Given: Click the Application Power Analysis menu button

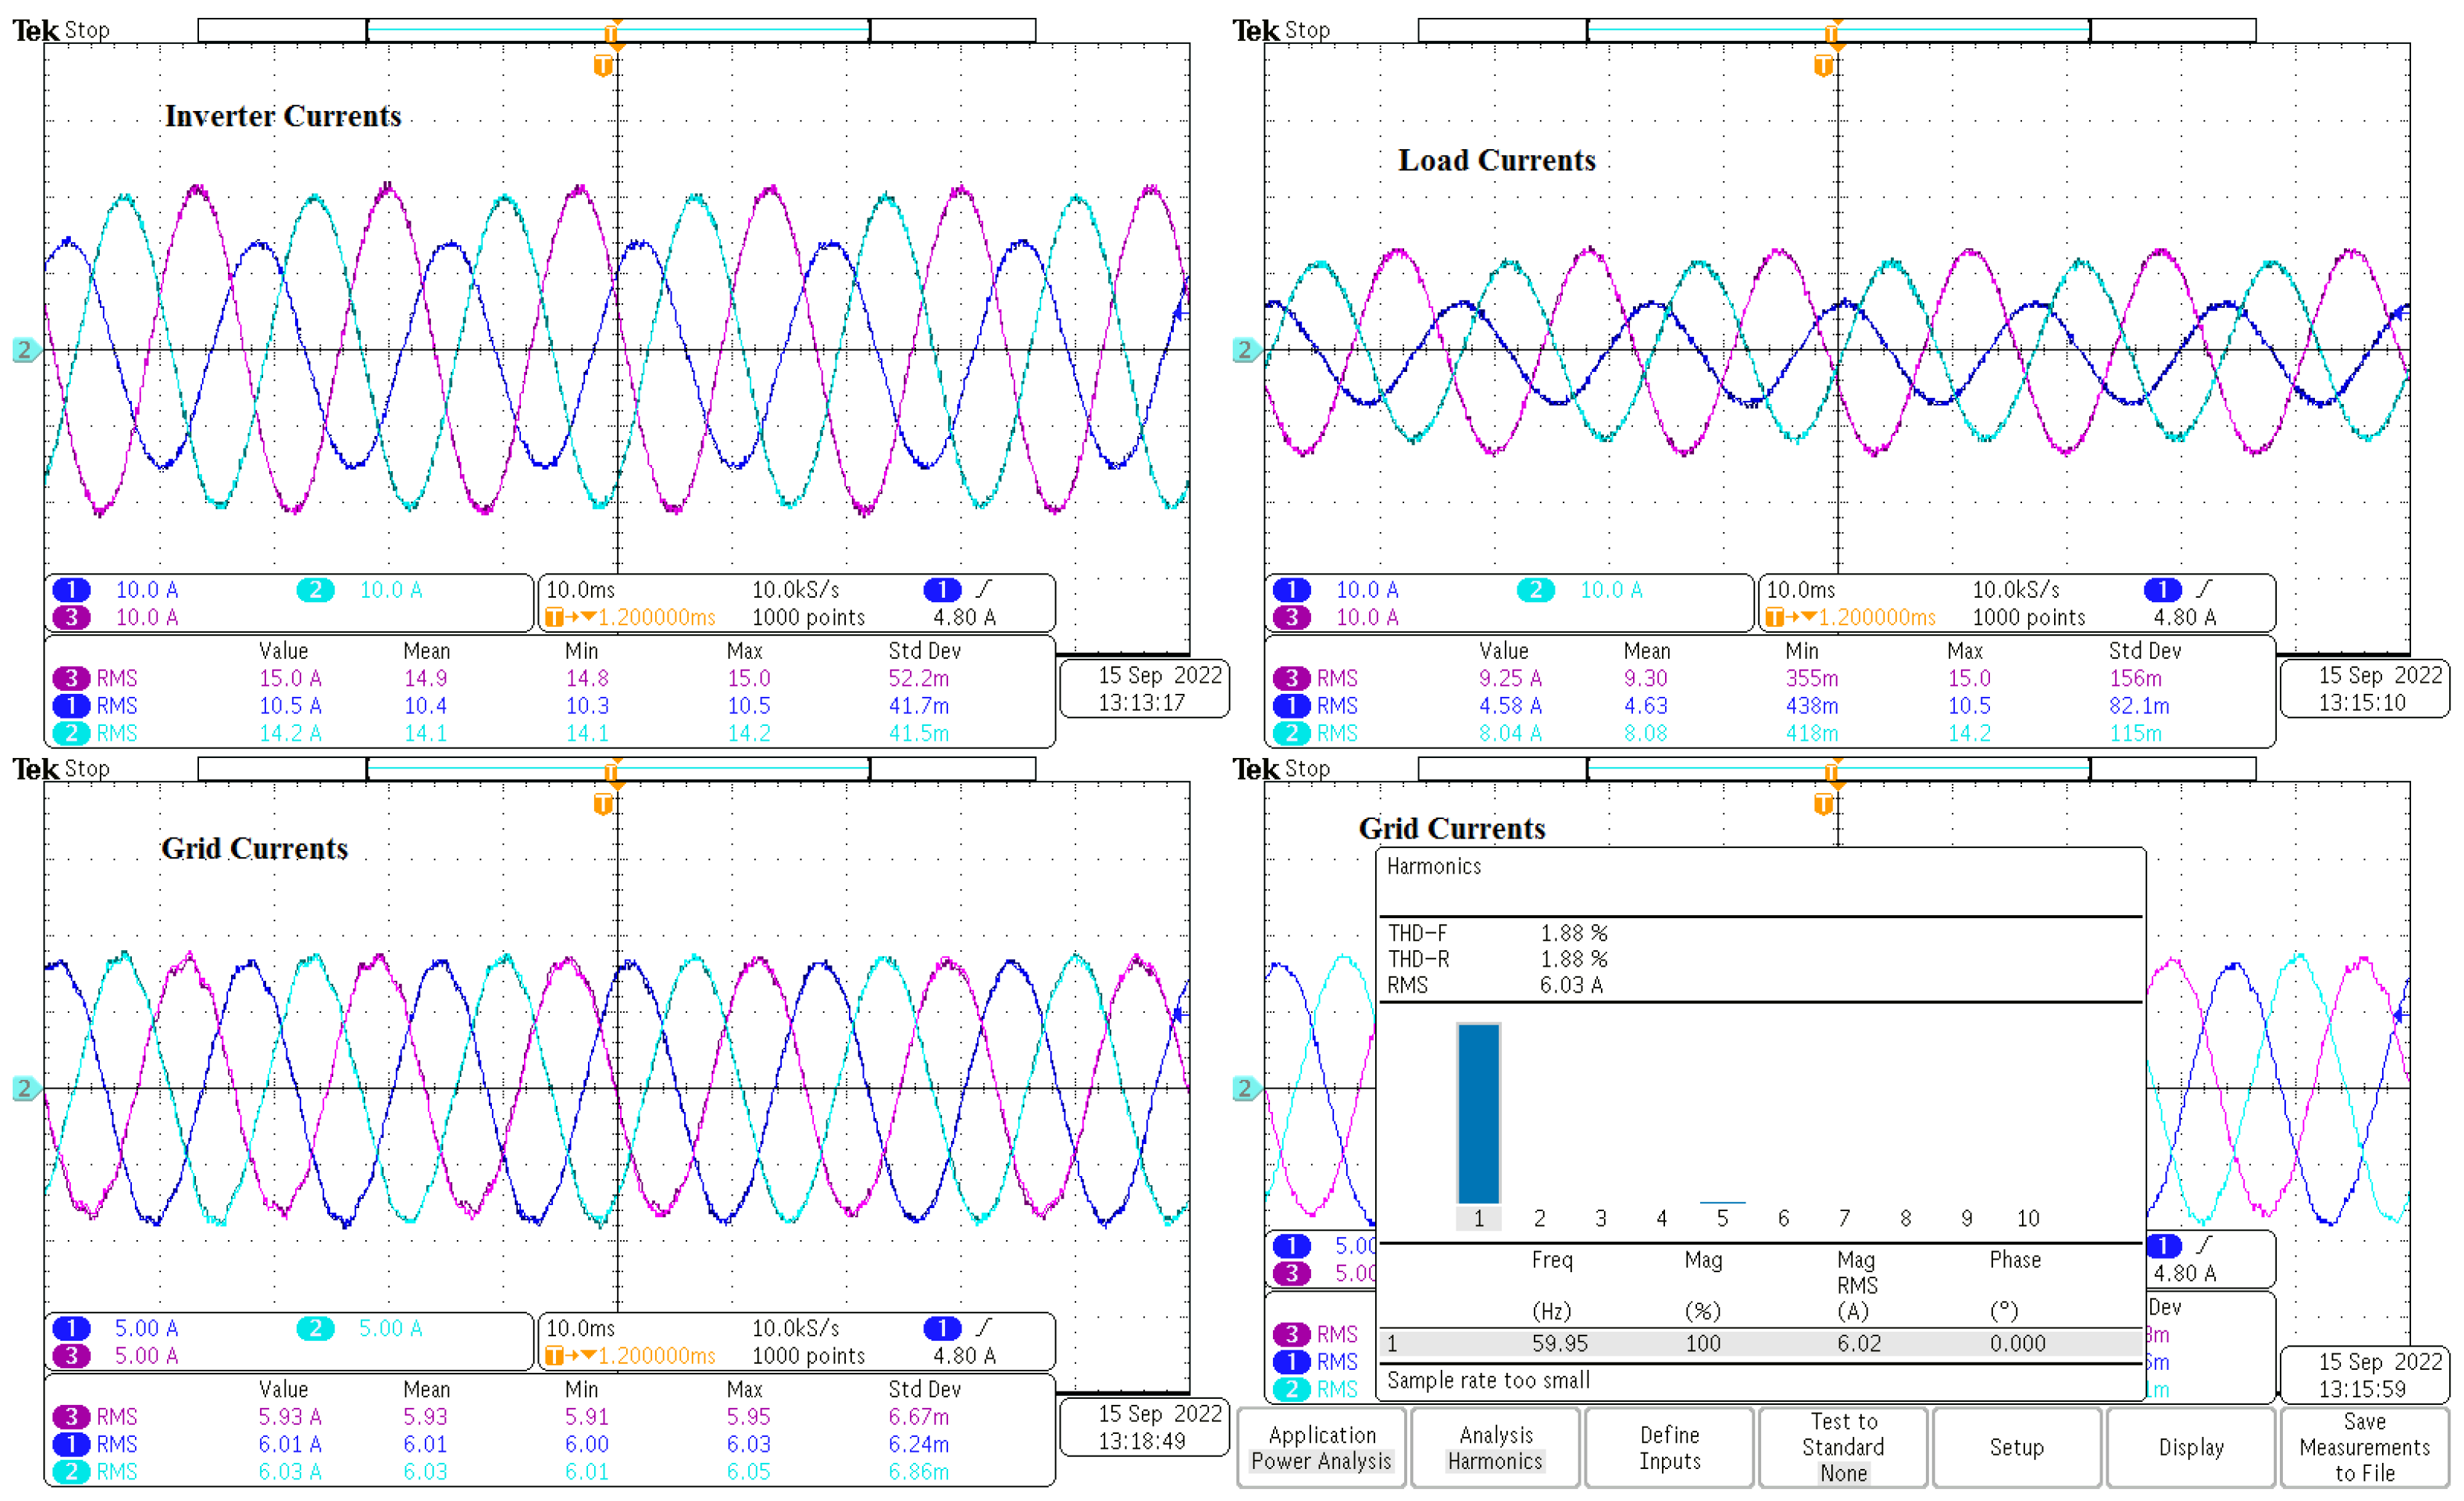Looking at the screenshot, I should click(x=1321, y=1447).
